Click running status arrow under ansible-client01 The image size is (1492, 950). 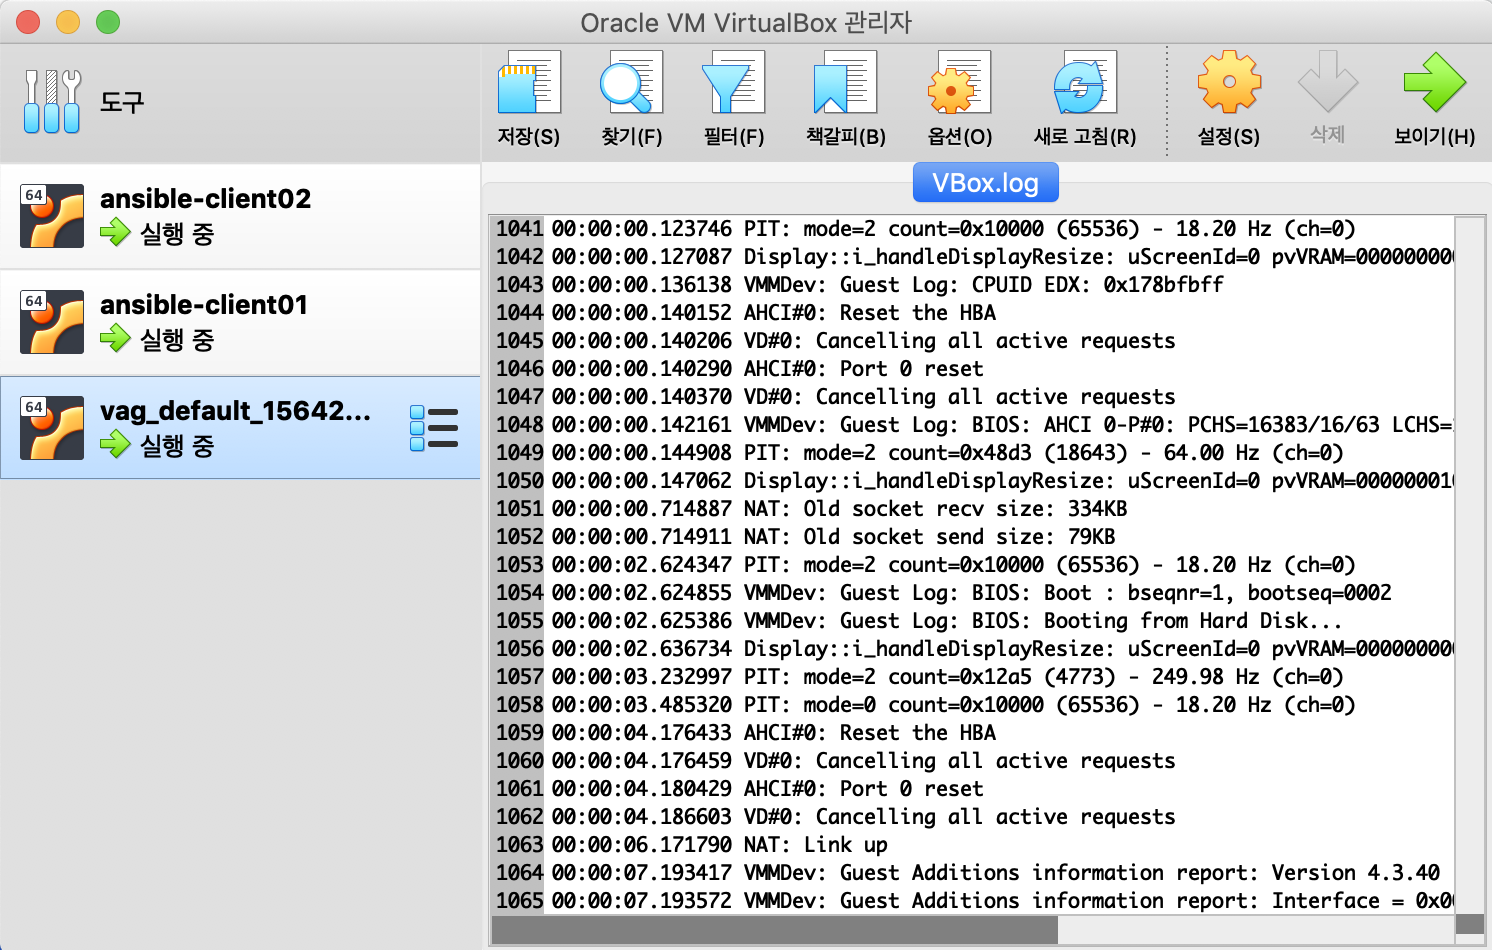point(115,339)
